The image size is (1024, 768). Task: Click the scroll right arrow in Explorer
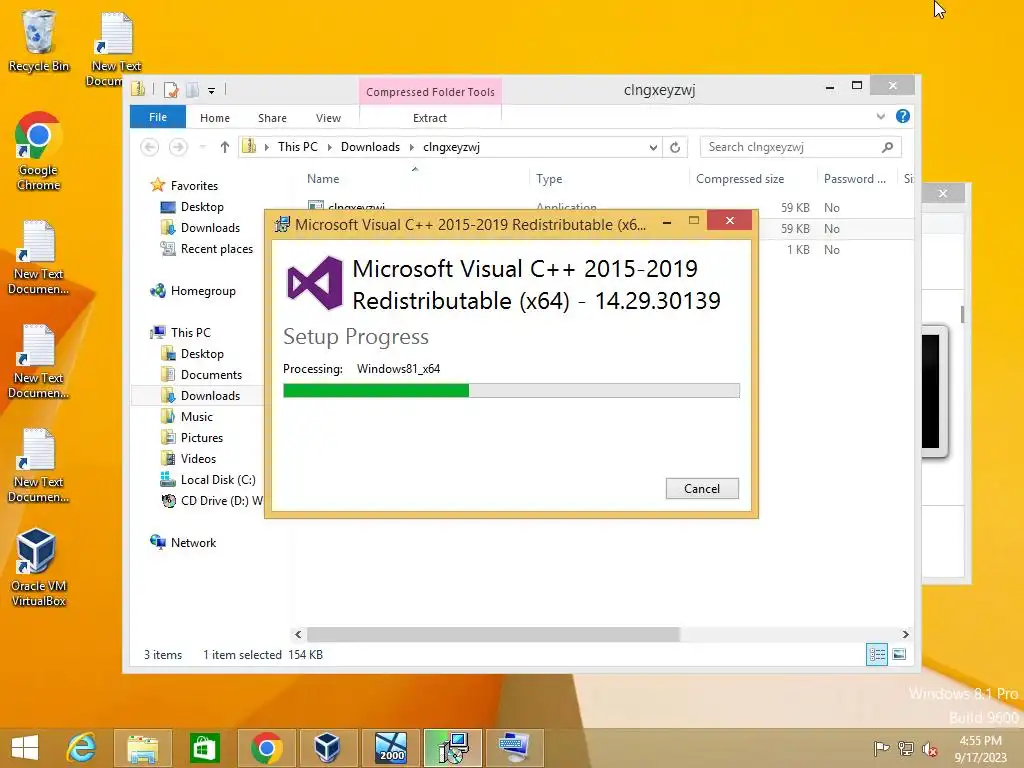[905, 634]
